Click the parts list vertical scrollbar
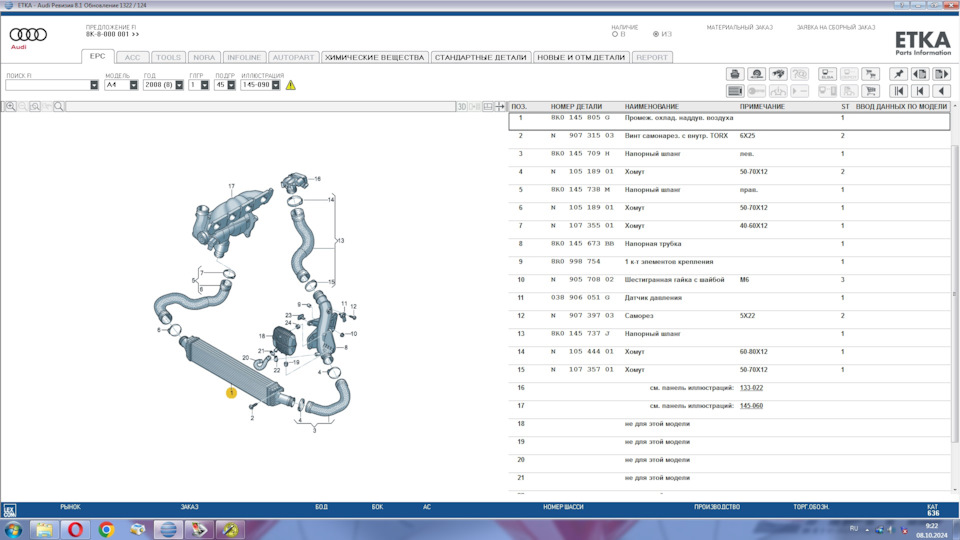Viewport: 960px width, 540px height. pyautogui.click(x=955, y=294)
